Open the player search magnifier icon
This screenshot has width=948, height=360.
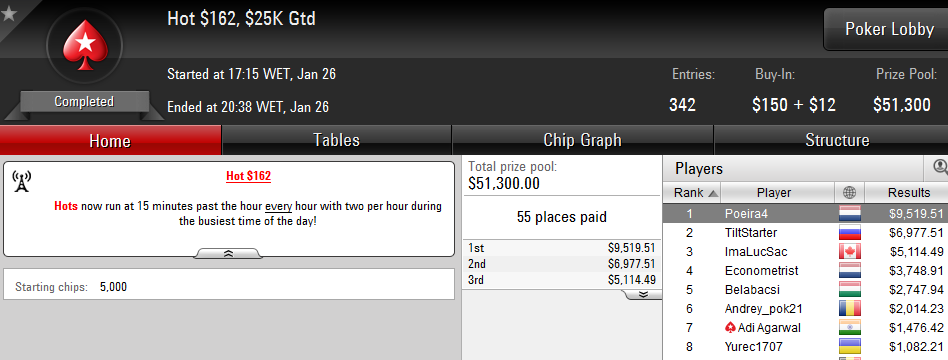point(939,168)
